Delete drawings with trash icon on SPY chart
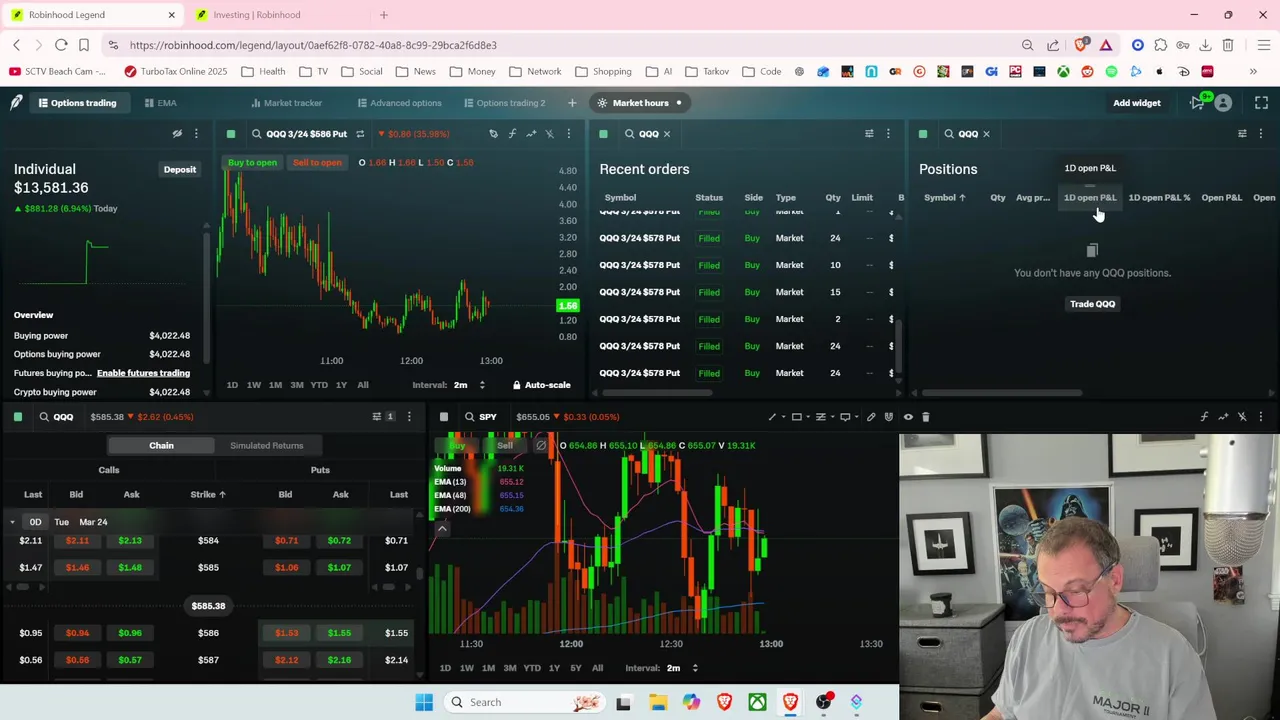The height and width of the screenshot is (720, 1280). click(926, 417)
